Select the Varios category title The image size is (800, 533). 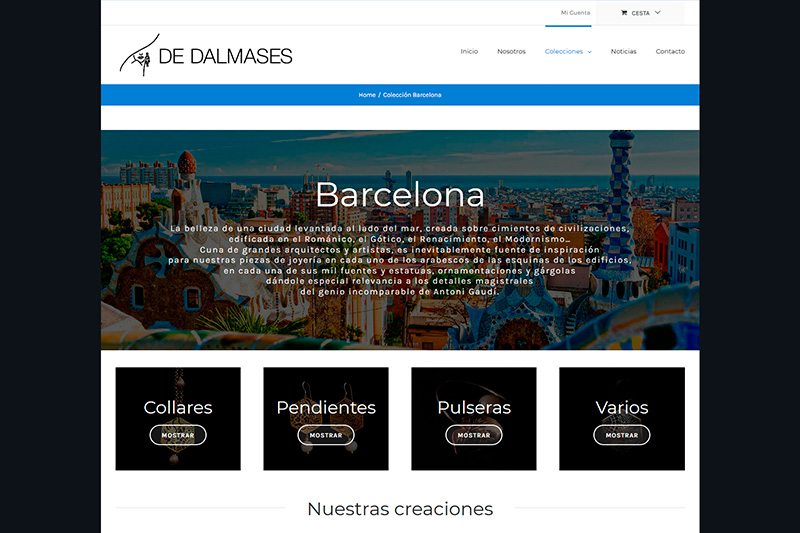pyautogui.click(x=622, y=408)
